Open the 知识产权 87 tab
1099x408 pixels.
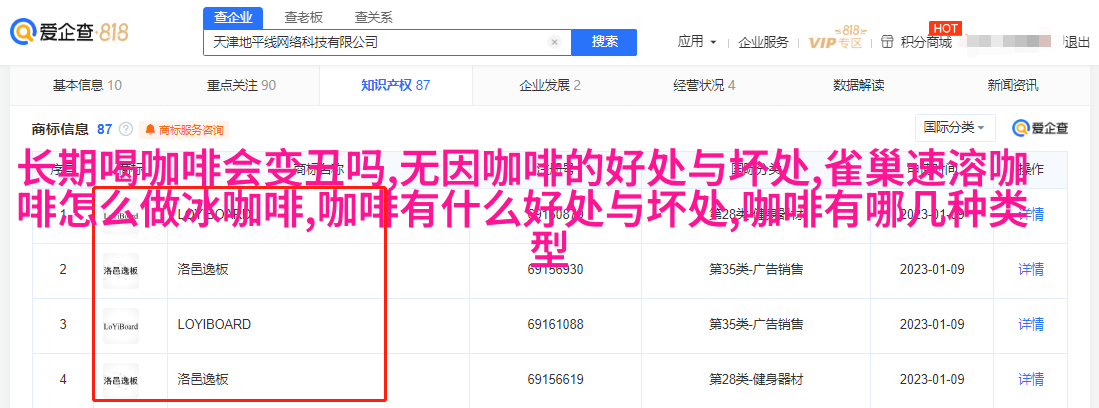pos(395,86)
